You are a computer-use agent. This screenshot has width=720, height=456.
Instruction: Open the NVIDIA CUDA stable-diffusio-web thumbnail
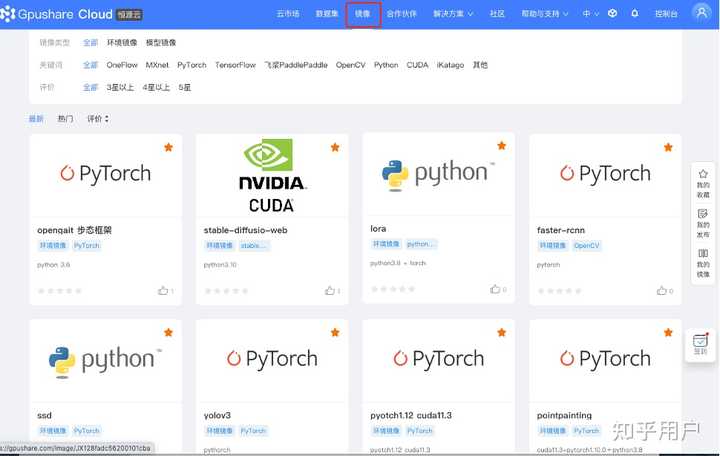tap(272, 175)
